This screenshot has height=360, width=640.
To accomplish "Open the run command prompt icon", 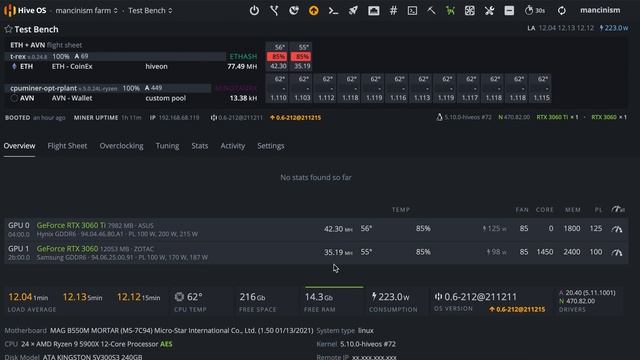I will 333,11.
